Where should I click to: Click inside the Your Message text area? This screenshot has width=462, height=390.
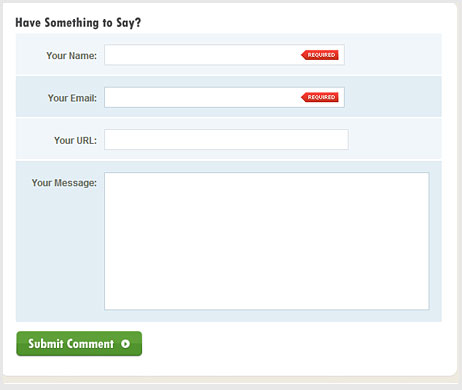[x=267, y=241]
